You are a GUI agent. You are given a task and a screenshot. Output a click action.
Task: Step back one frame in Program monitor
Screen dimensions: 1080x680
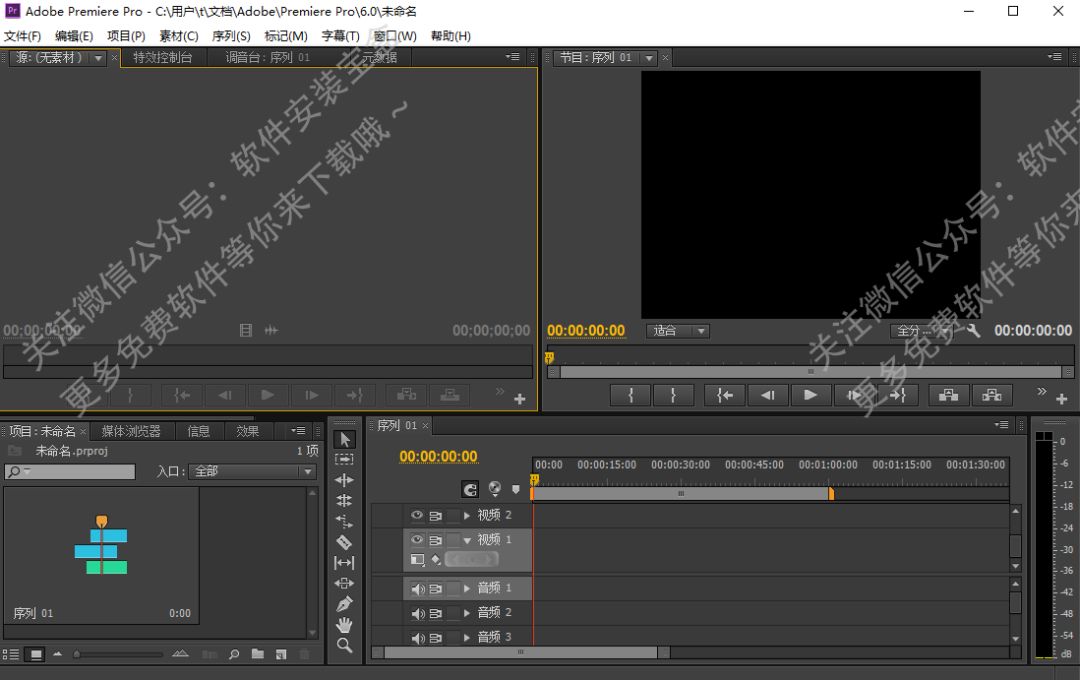[767, 395]
